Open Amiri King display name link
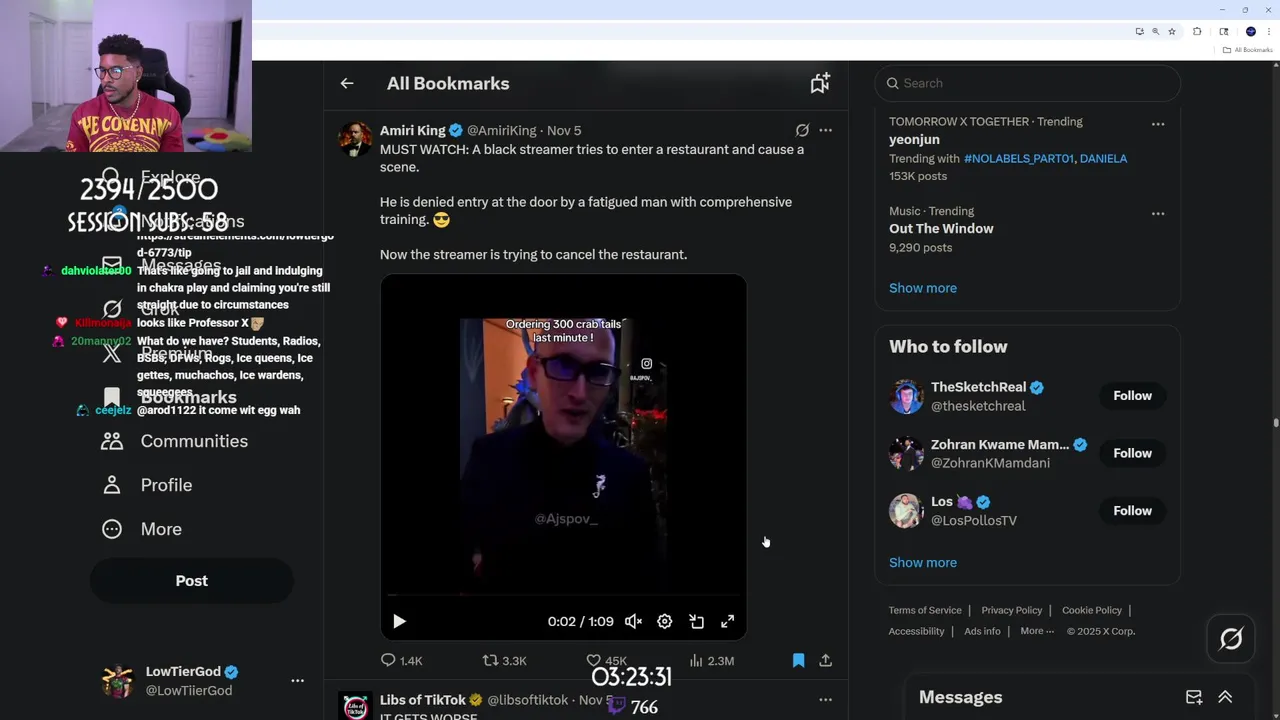This screenshot has height=720, width=1280. point(412,130)
